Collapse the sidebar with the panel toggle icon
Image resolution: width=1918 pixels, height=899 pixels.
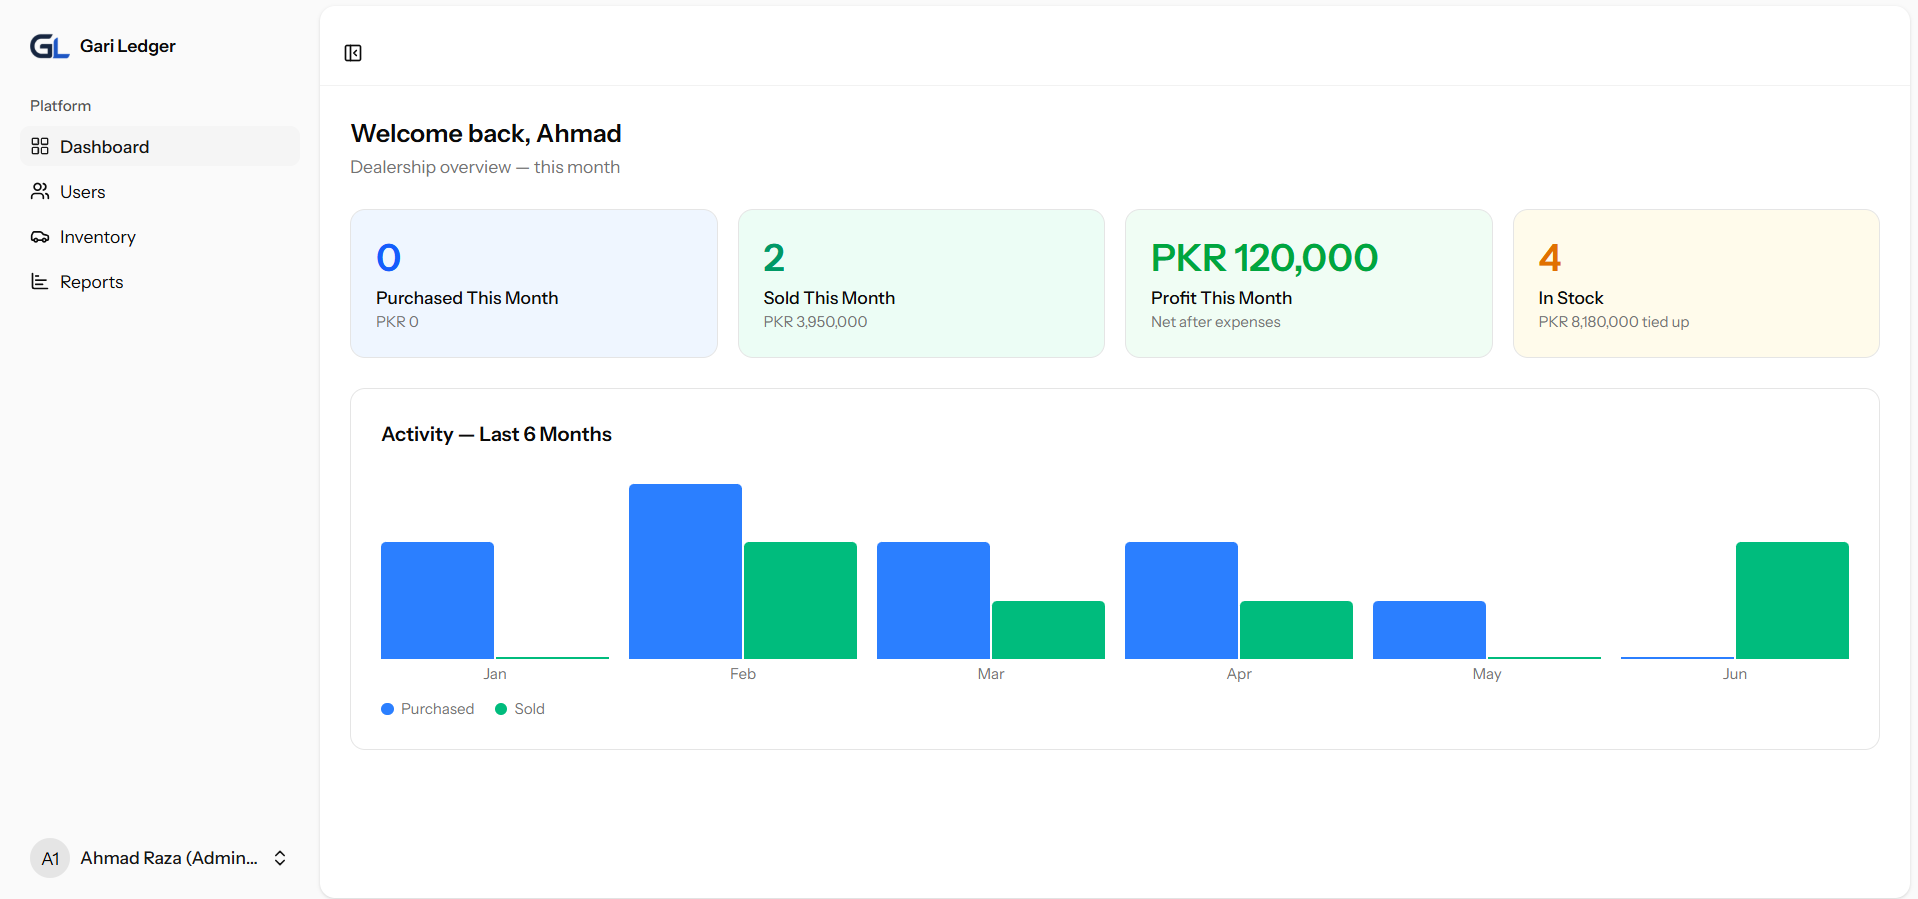(x=353, y=53)
